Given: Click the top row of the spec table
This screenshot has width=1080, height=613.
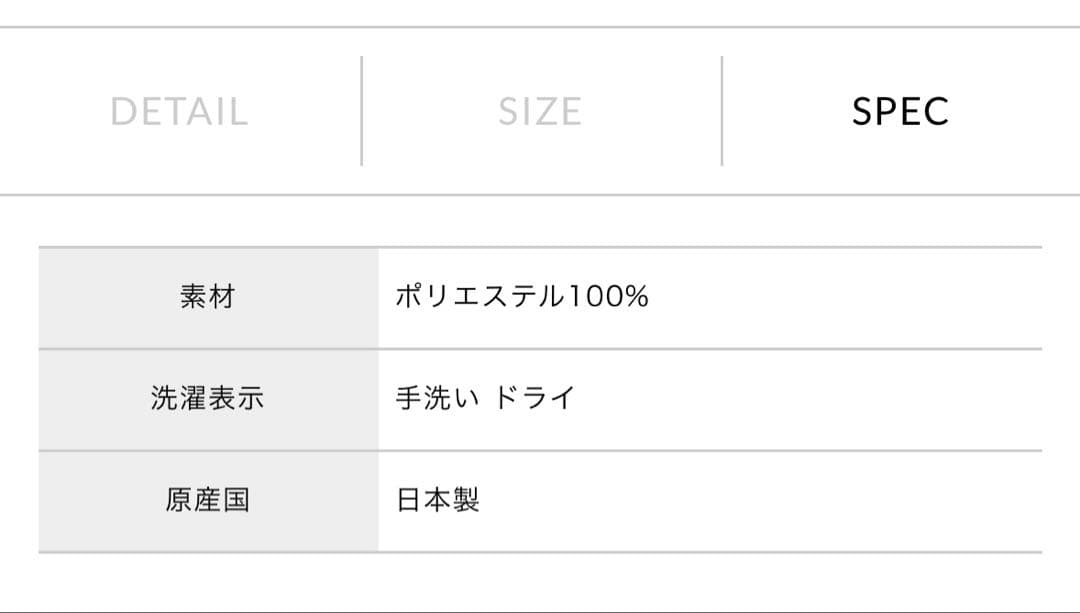Looking at the screenshot, I should pyautogui.click(x=540, y=297).
